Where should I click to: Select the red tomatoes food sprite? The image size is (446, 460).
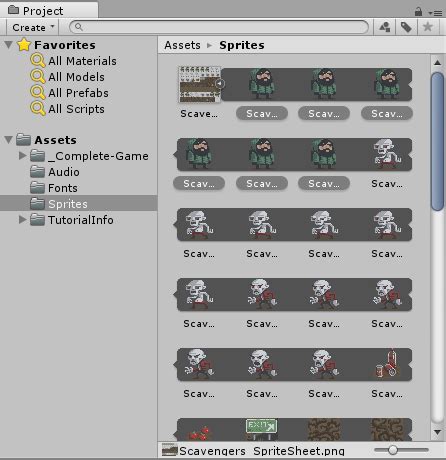click(199, 433)
